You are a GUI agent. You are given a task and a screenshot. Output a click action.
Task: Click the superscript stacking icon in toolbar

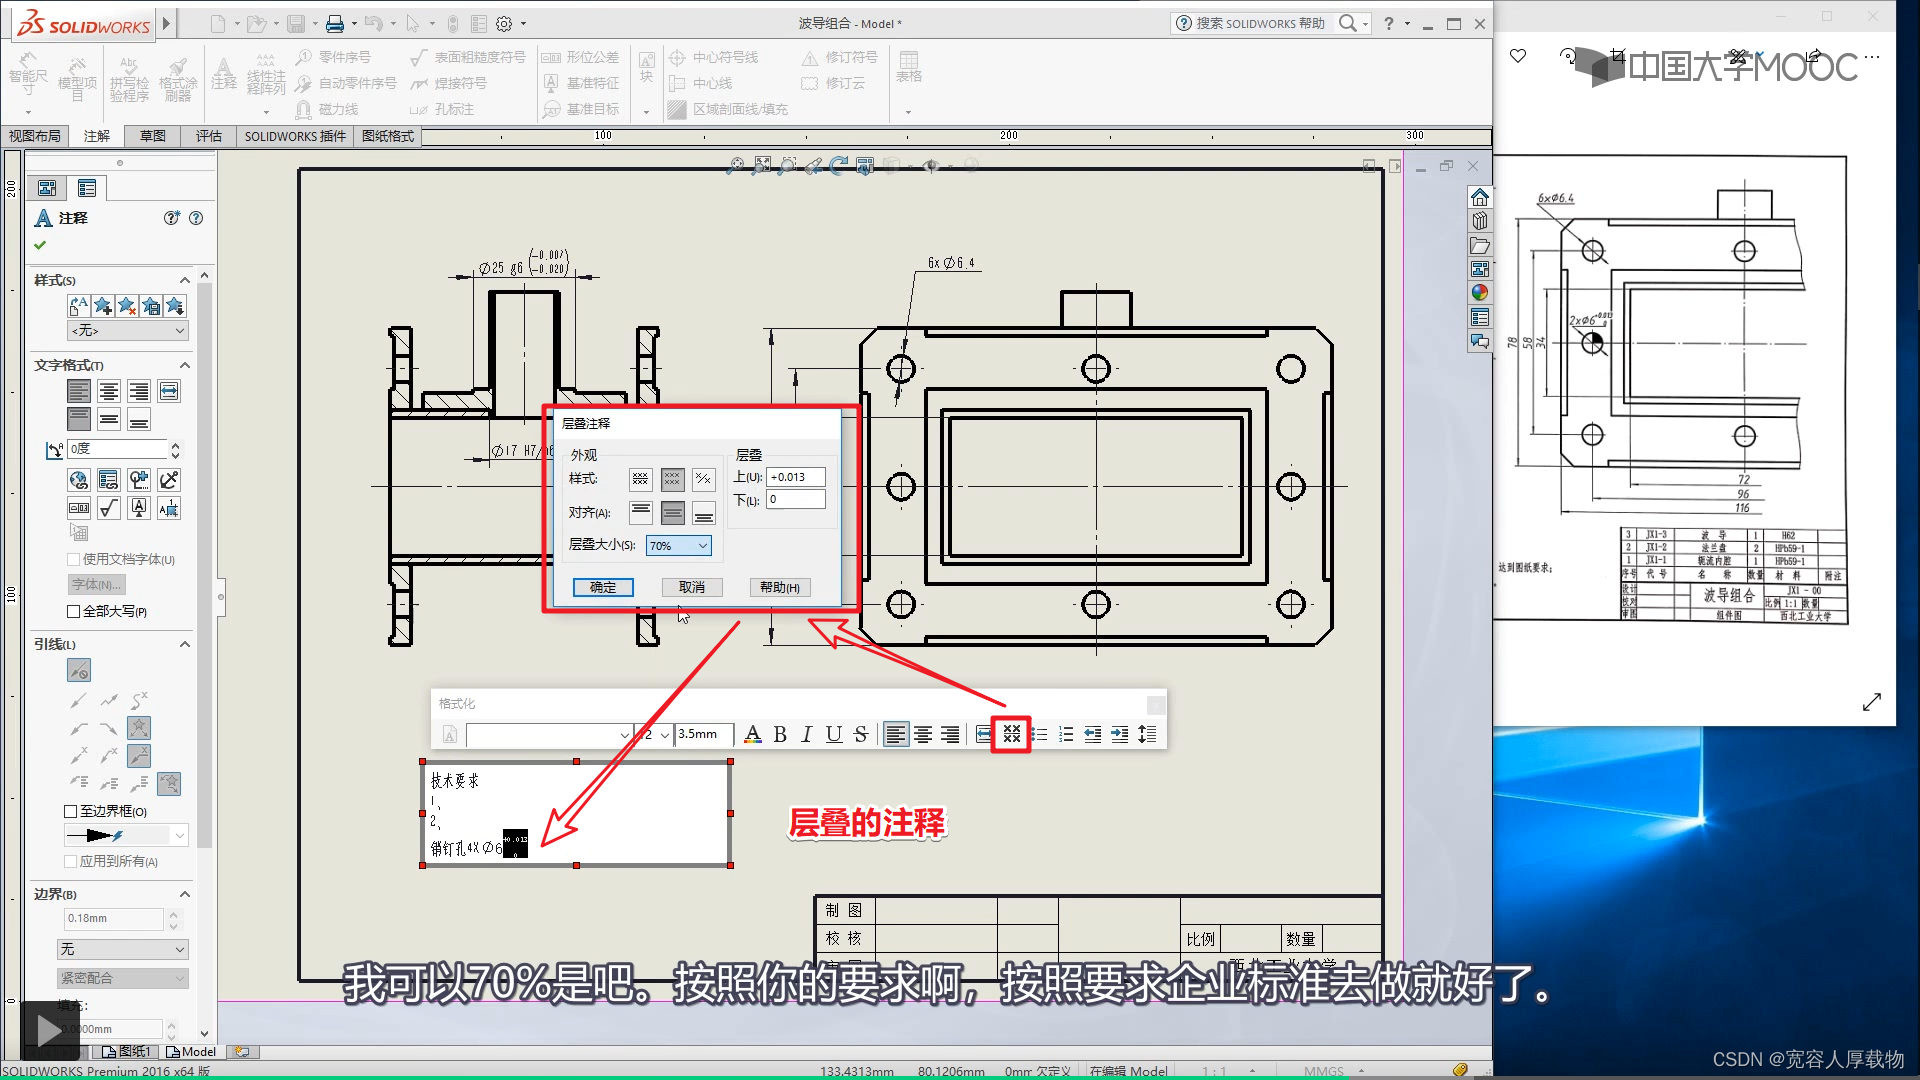click(1010, 733)
